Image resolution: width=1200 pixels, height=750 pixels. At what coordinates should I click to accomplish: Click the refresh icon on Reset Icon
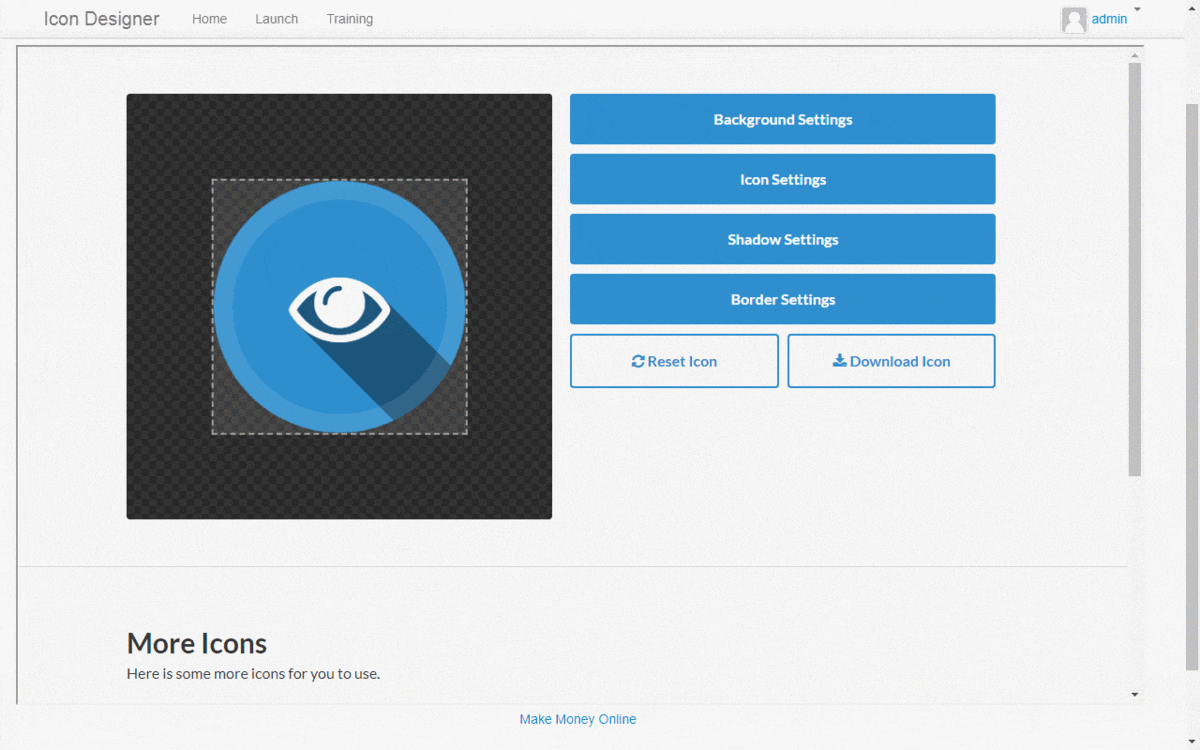click(638, 362)
